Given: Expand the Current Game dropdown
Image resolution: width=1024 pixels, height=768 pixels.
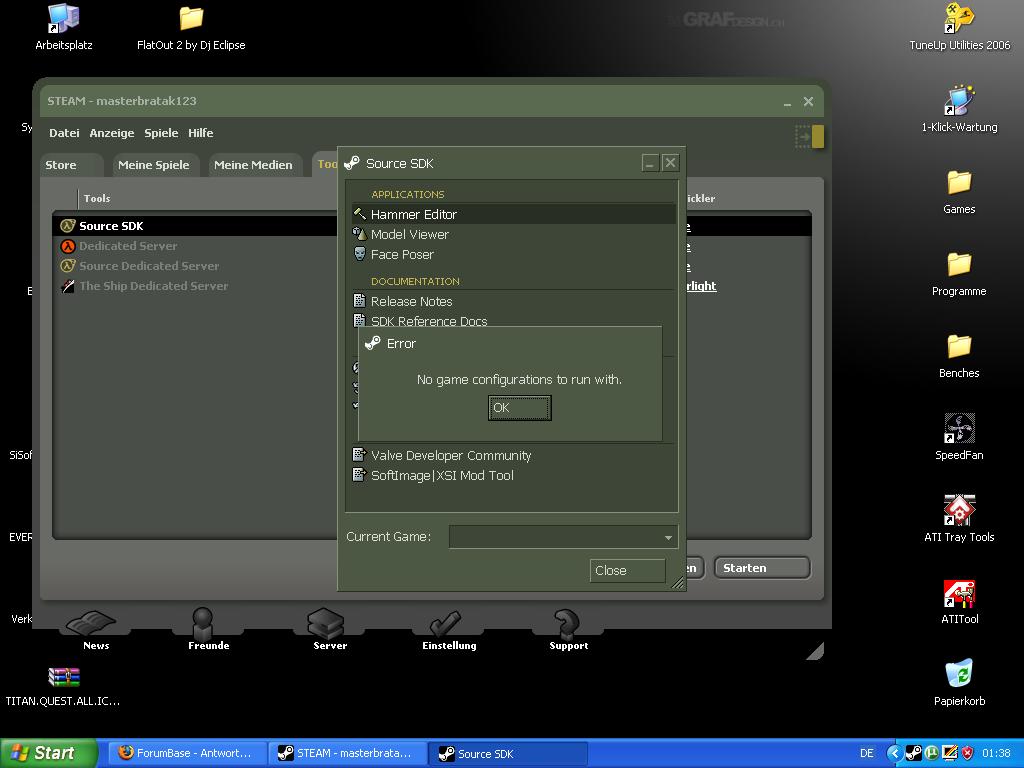Looking at the screenshot, I should click(564, 537).
